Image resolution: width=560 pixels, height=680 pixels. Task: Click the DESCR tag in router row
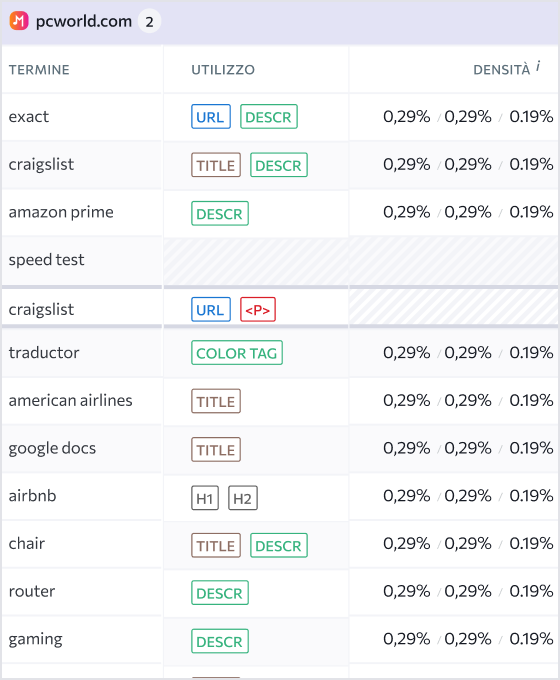220,593
